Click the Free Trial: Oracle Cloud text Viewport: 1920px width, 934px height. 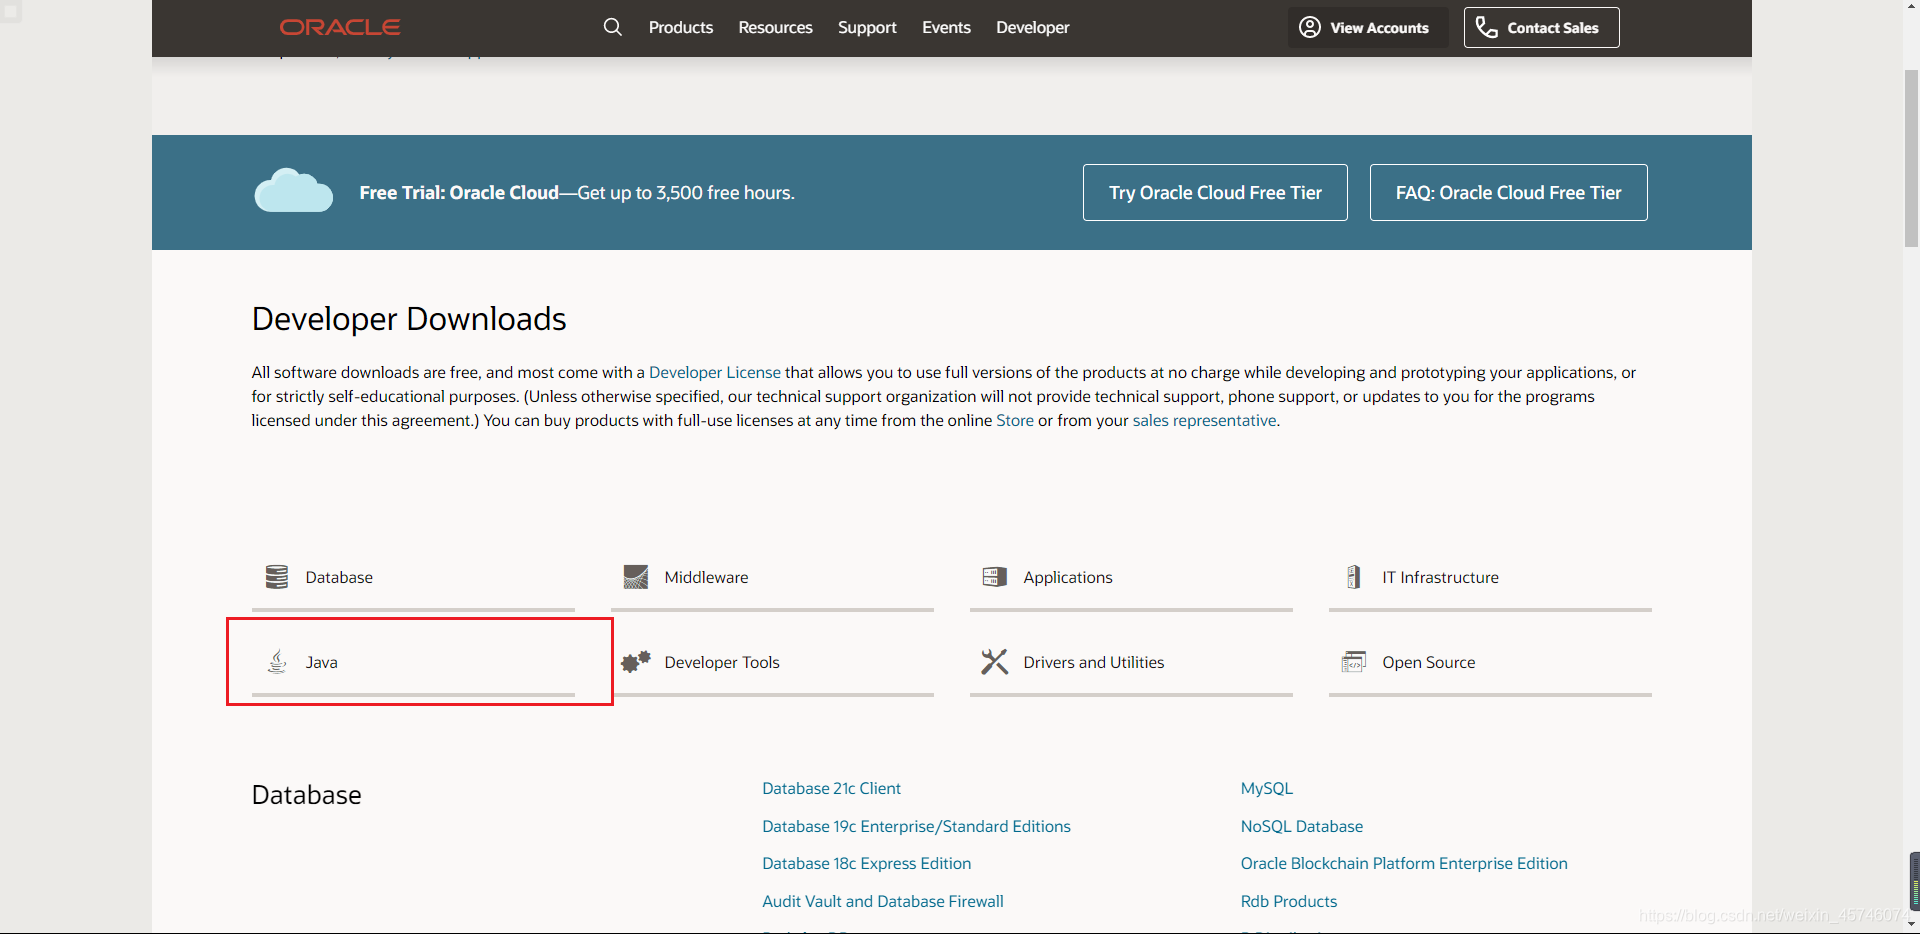459,192
